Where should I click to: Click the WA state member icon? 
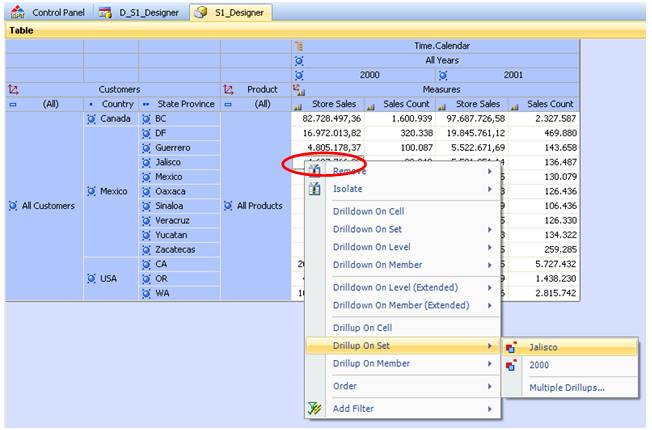(x=146, y=294)
